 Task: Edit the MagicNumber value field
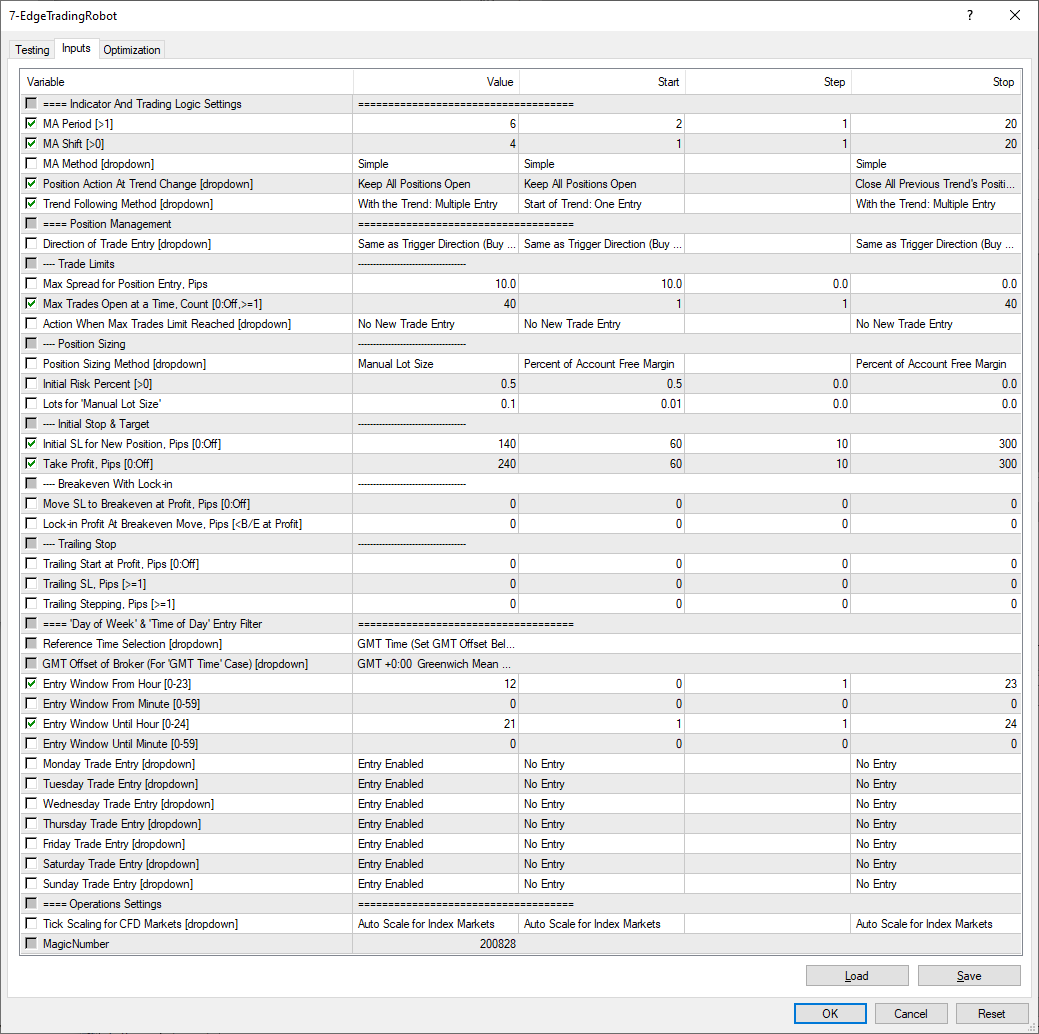435,944
